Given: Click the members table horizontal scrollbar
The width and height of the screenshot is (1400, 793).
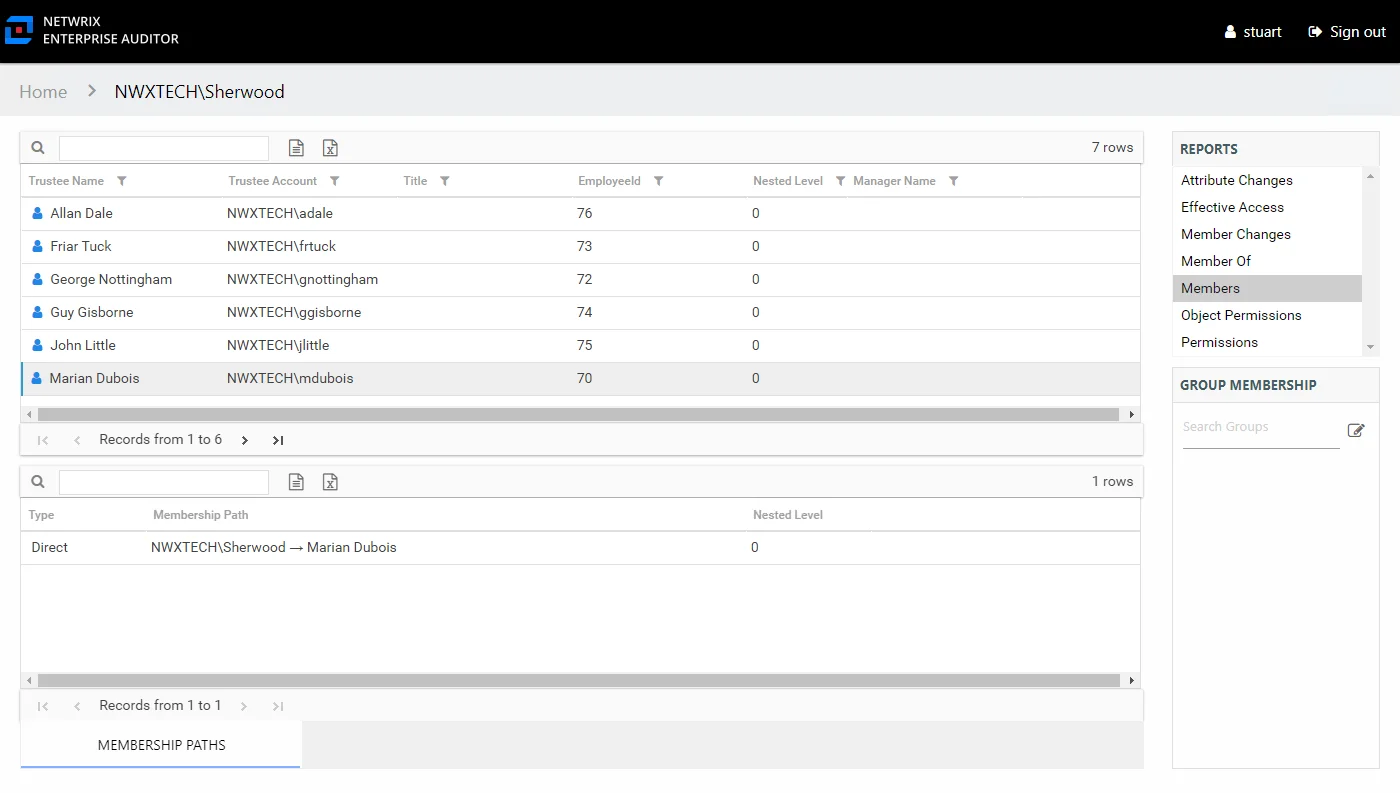Looking at the screenshot, I should click(578, 414).
